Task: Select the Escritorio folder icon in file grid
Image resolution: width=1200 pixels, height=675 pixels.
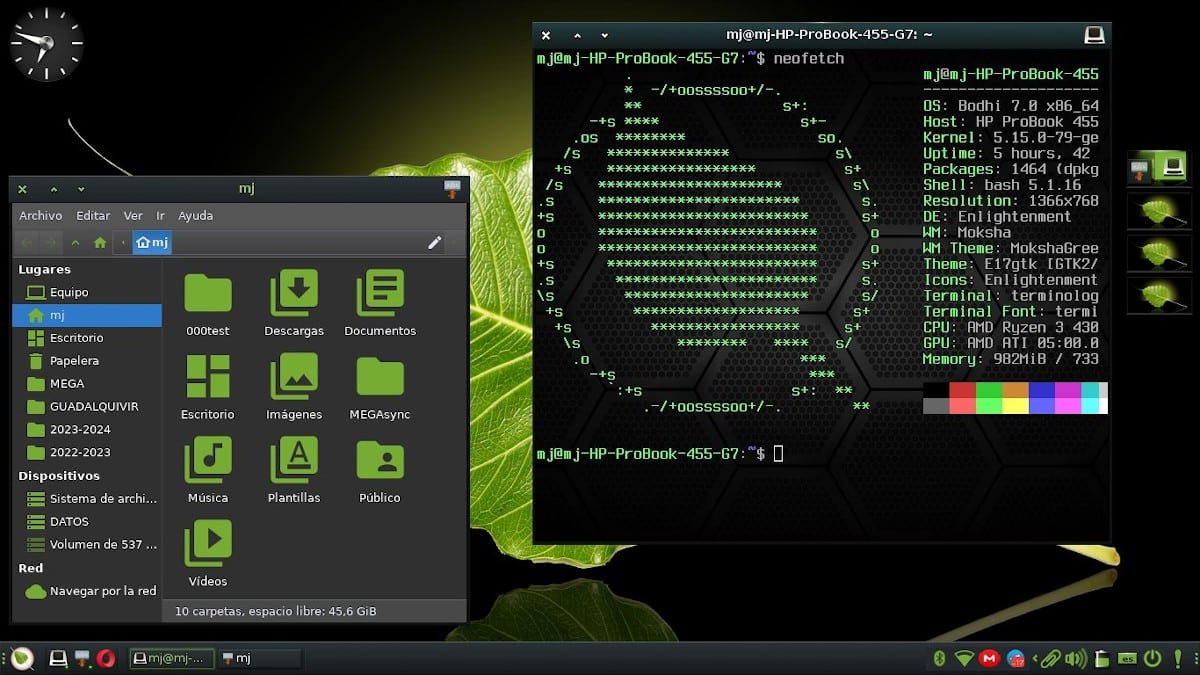Action: point(208,377)
